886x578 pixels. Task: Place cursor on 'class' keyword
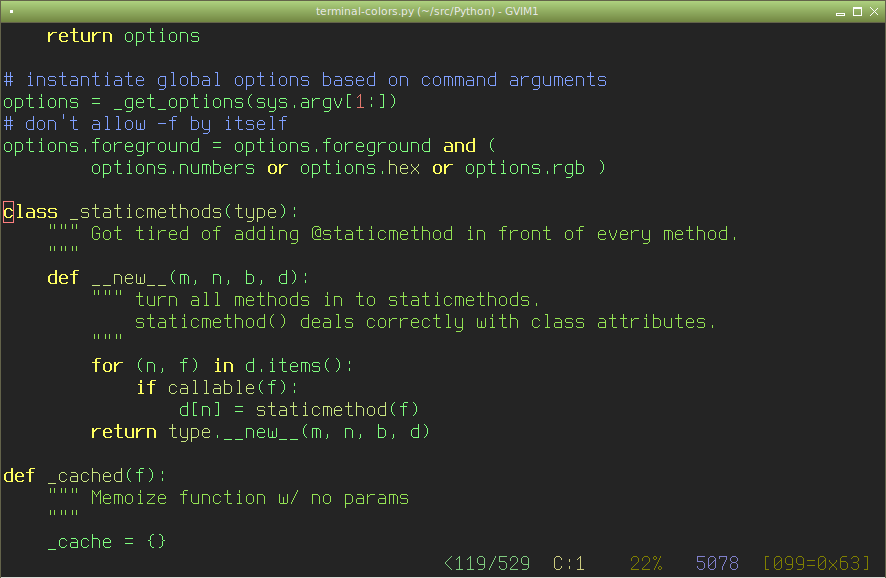tap(31, 212)
